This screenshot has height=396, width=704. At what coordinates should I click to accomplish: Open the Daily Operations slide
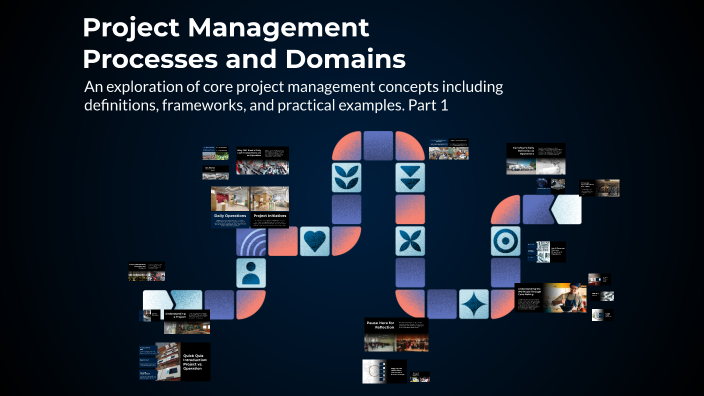click(x=230, y=207)
